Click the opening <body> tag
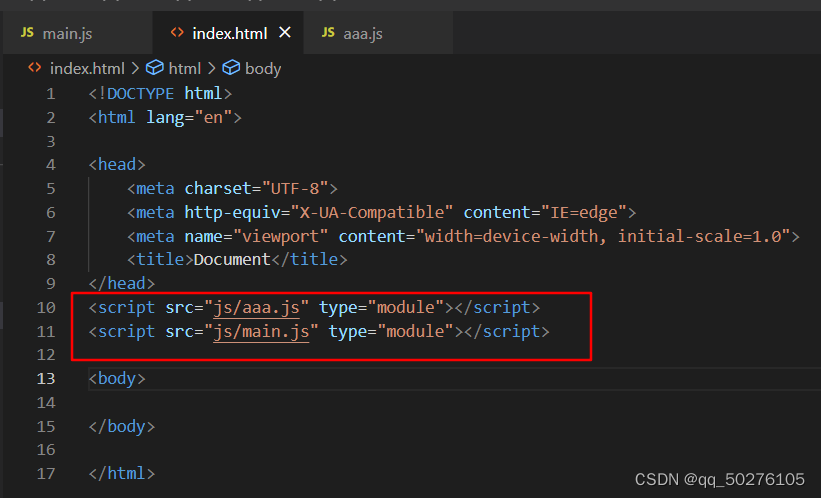821x498 pixels. coord(117,379)
